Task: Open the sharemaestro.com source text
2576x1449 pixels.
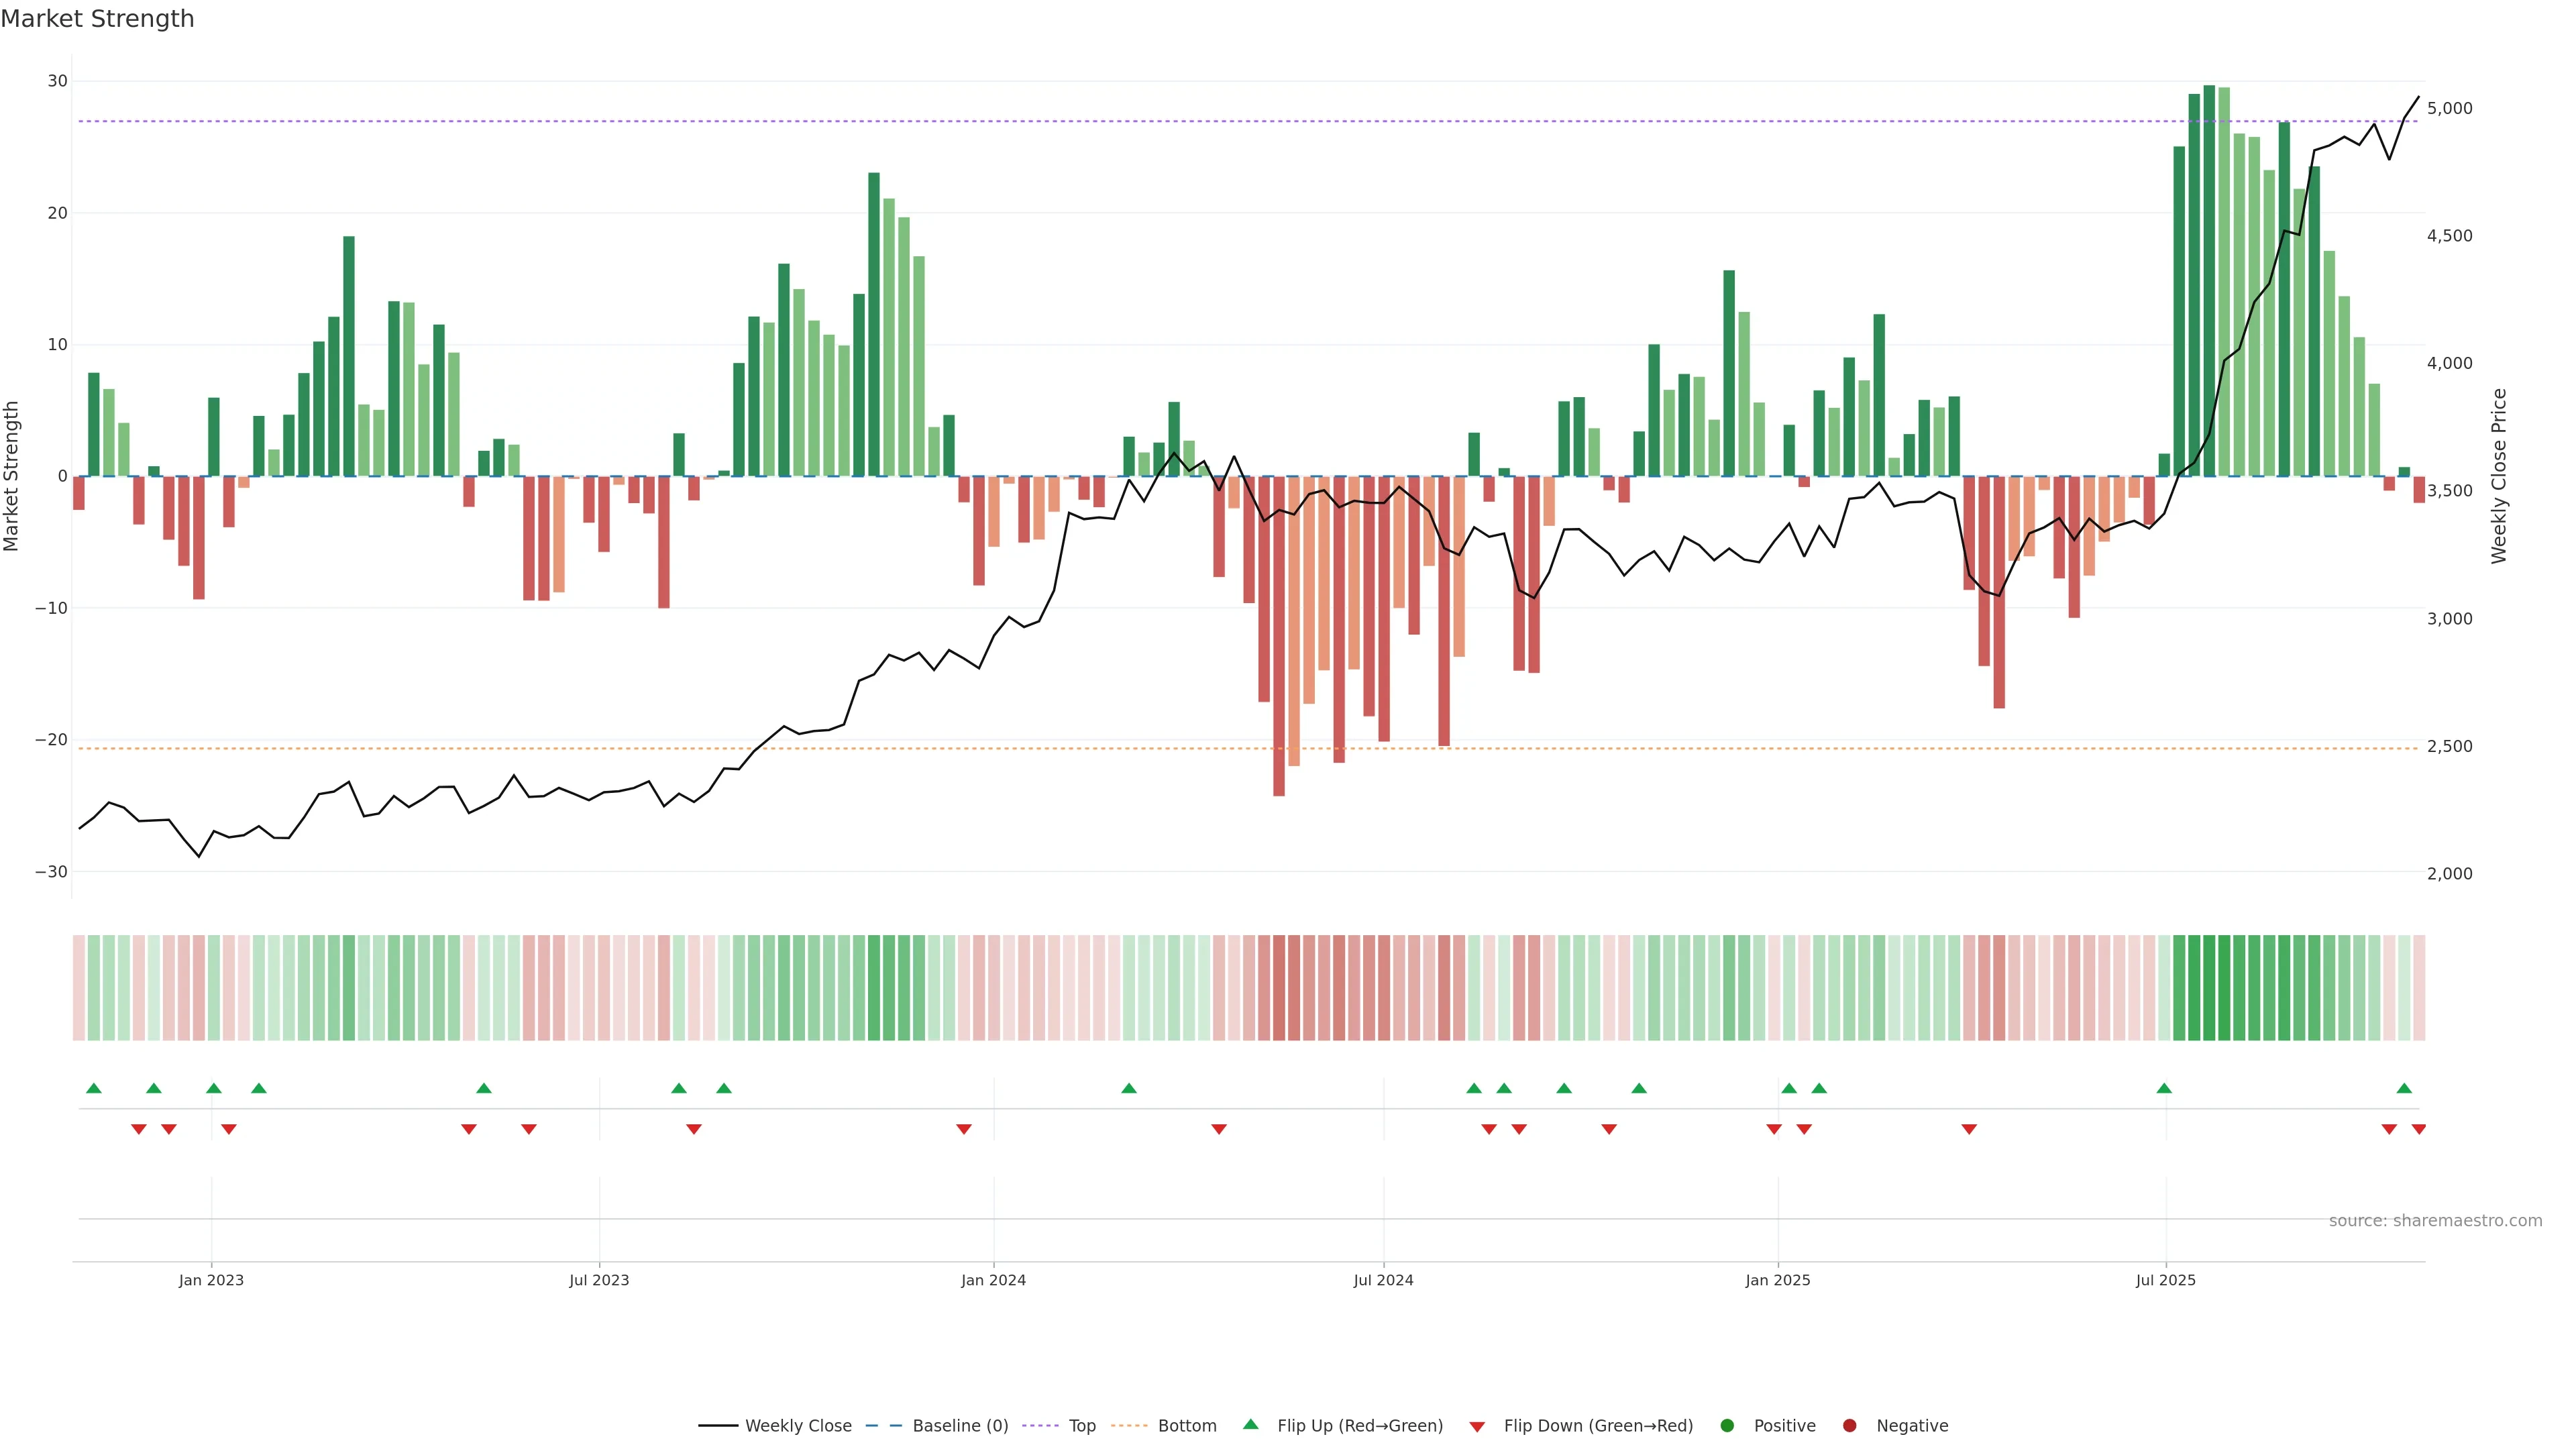Action: pyautogui.click(x=2435, y=1221)
